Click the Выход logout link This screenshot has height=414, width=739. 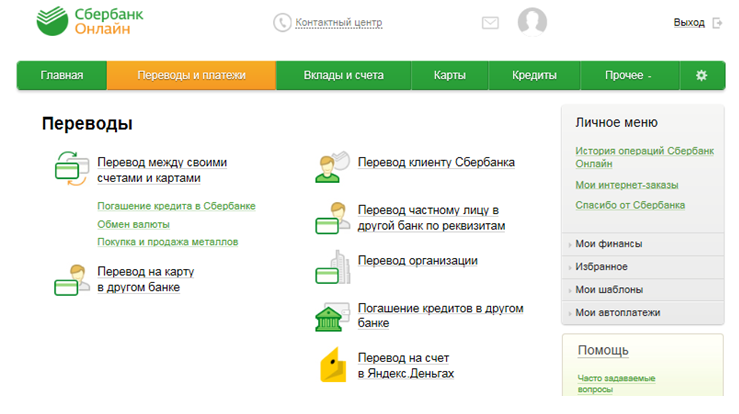point(689,23)
